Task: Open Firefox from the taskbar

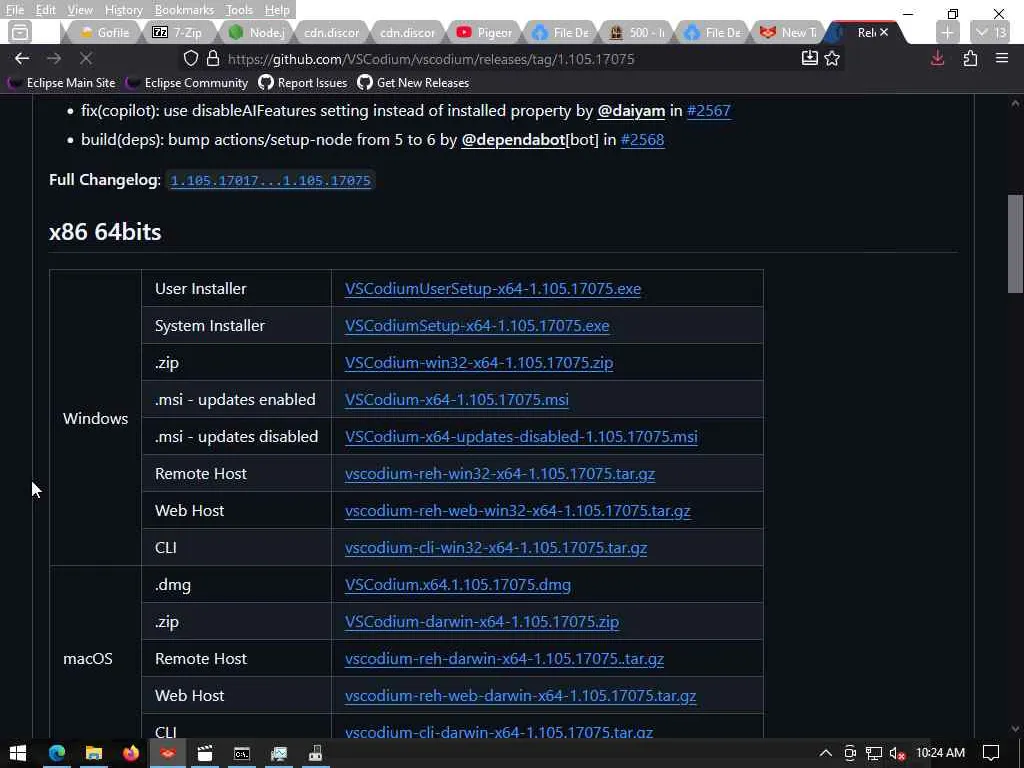Action: 131,753
